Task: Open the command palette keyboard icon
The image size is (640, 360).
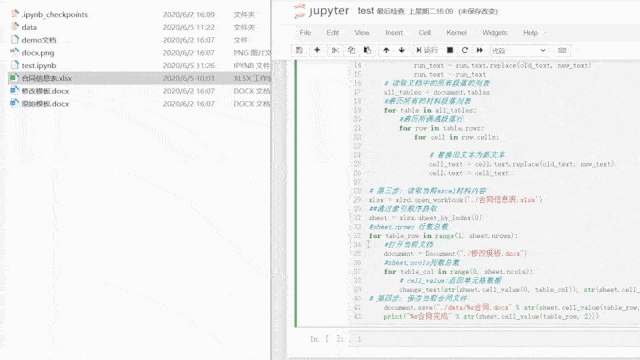Action: tap(562, 50)
